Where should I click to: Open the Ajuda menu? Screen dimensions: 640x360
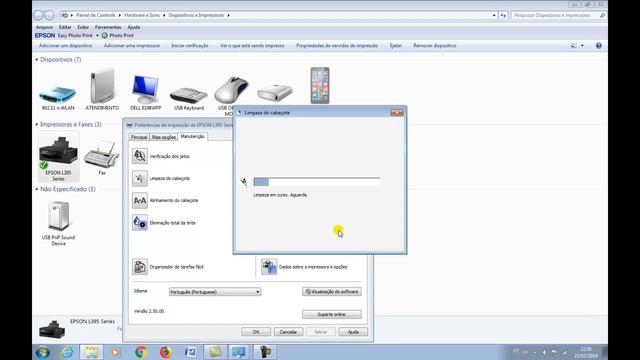click(x=134, y=27)
